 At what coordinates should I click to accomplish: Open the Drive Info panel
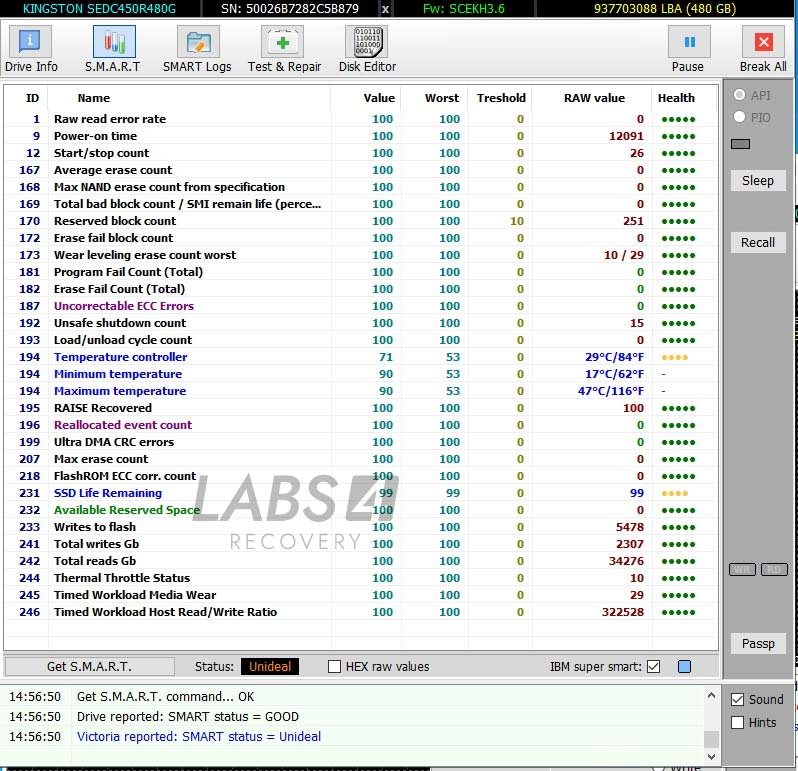(x=31, y=50)
